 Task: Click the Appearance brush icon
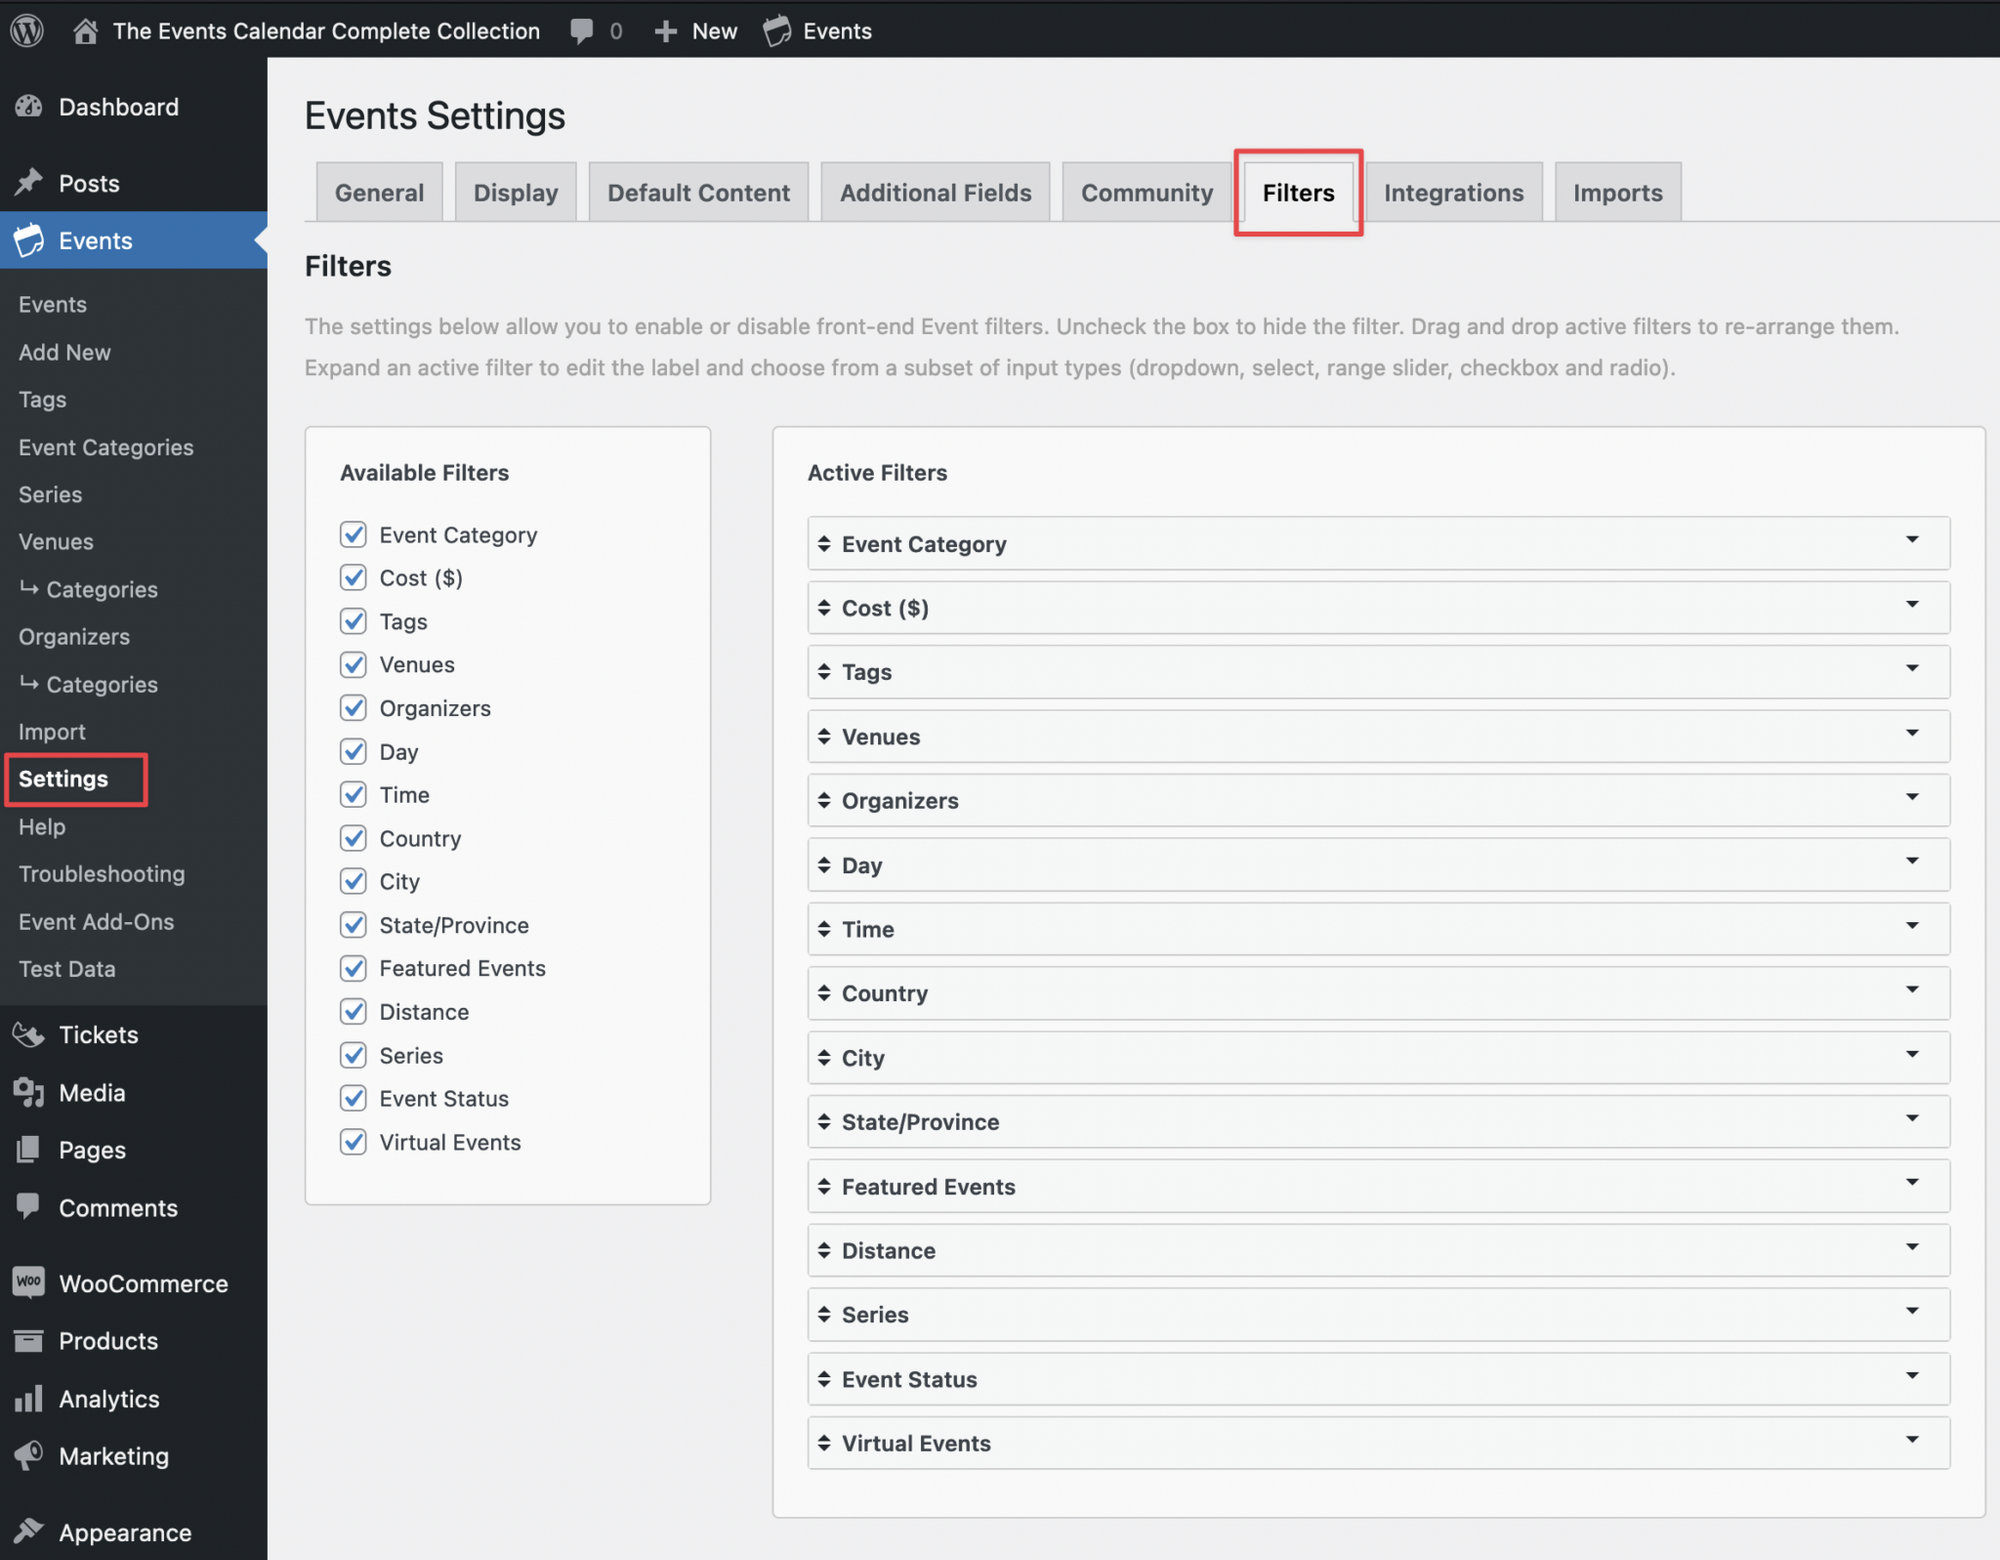pos(29,1530)
